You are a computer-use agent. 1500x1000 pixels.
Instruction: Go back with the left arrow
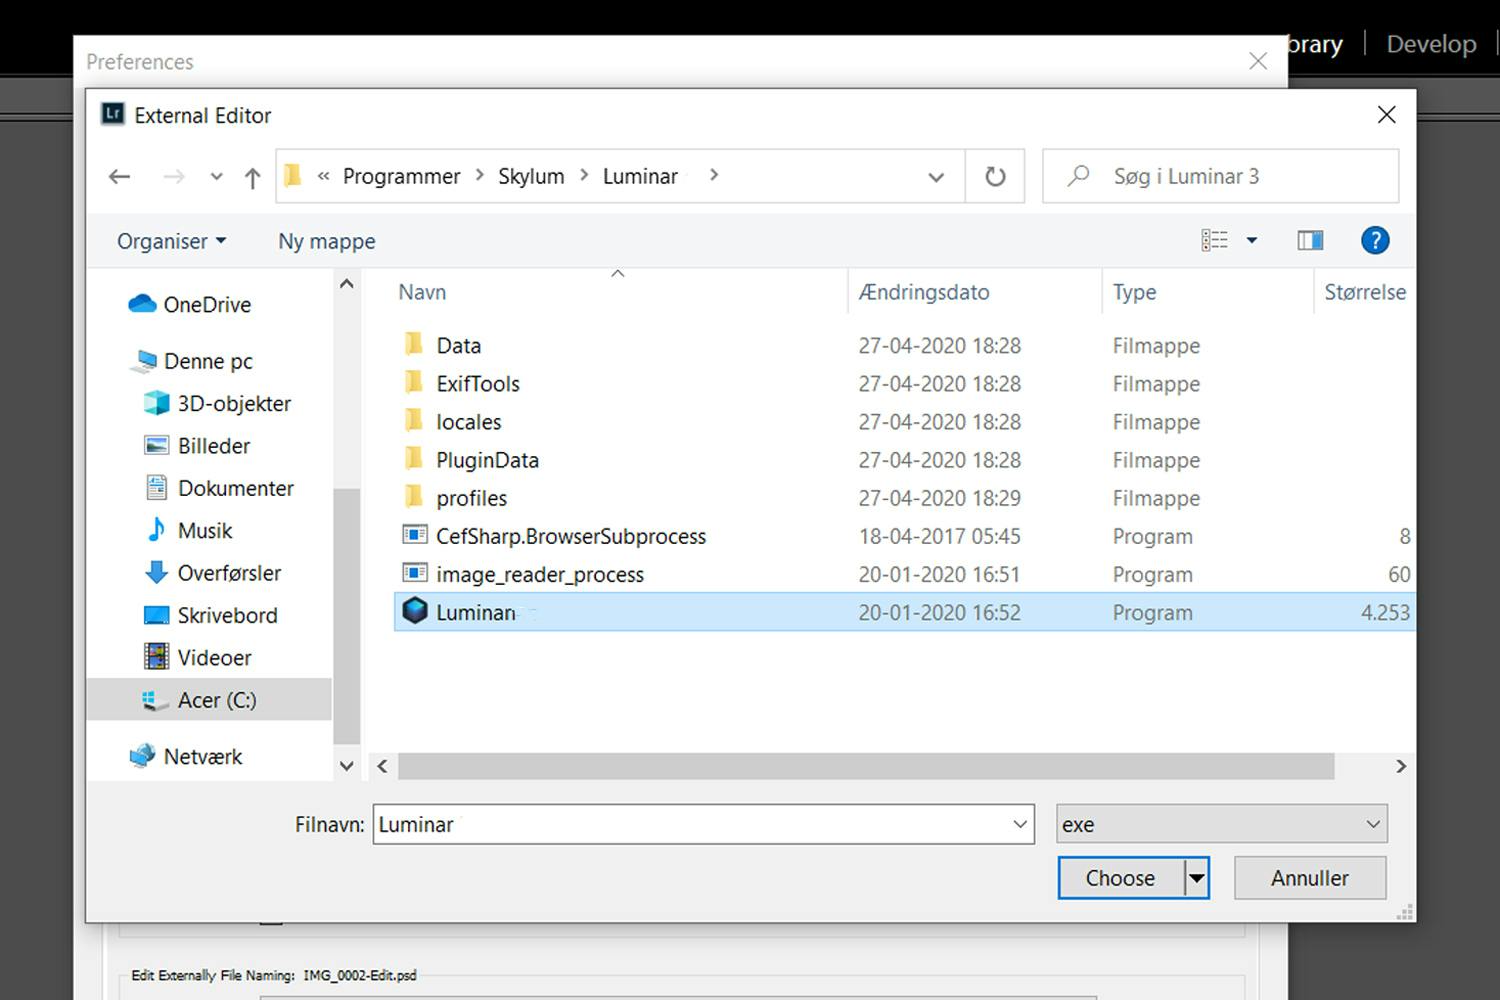pyautogui.click(x=120, y=177)
